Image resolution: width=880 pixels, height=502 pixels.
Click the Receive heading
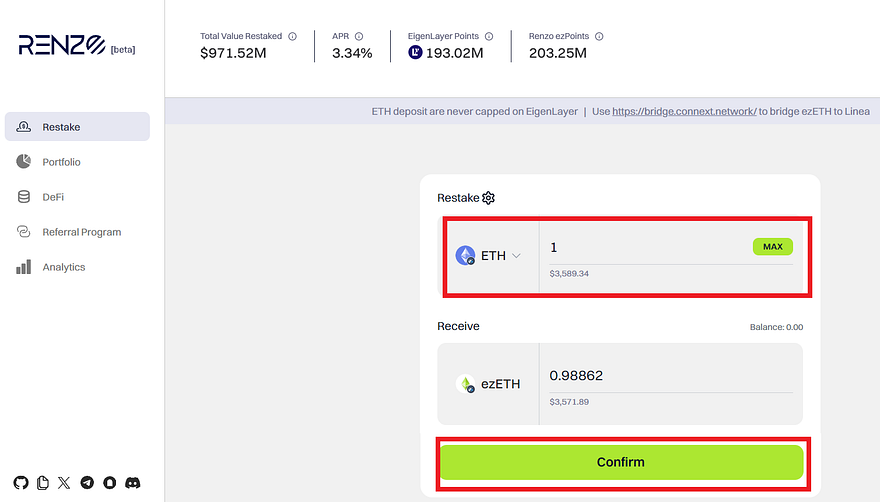(x=458, y=326)
